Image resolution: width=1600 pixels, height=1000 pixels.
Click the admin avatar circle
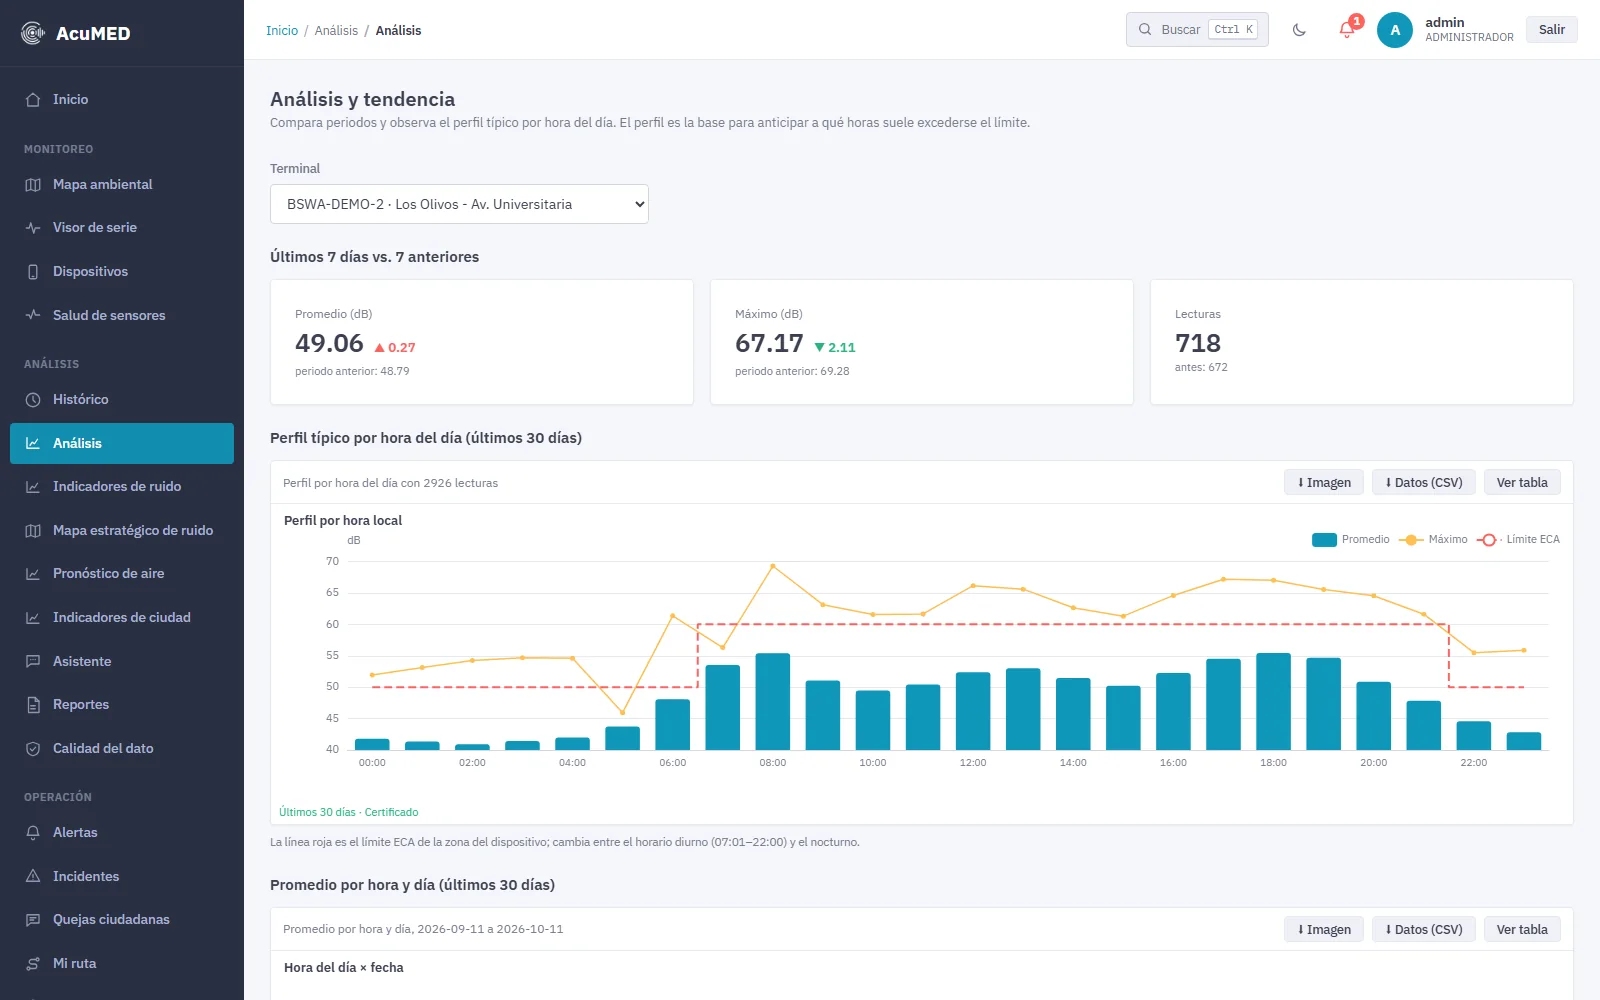(x=1395, y=30)
